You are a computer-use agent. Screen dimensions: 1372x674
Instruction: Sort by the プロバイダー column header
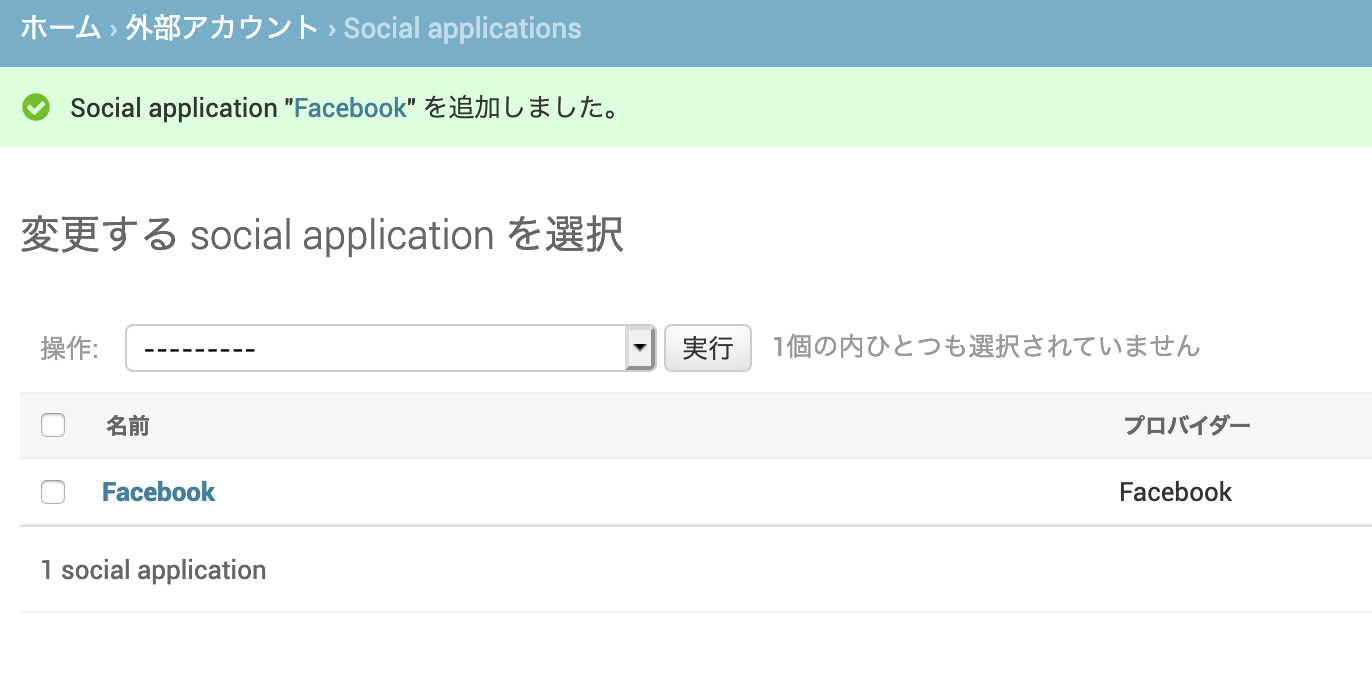(x=1186, y=426)
